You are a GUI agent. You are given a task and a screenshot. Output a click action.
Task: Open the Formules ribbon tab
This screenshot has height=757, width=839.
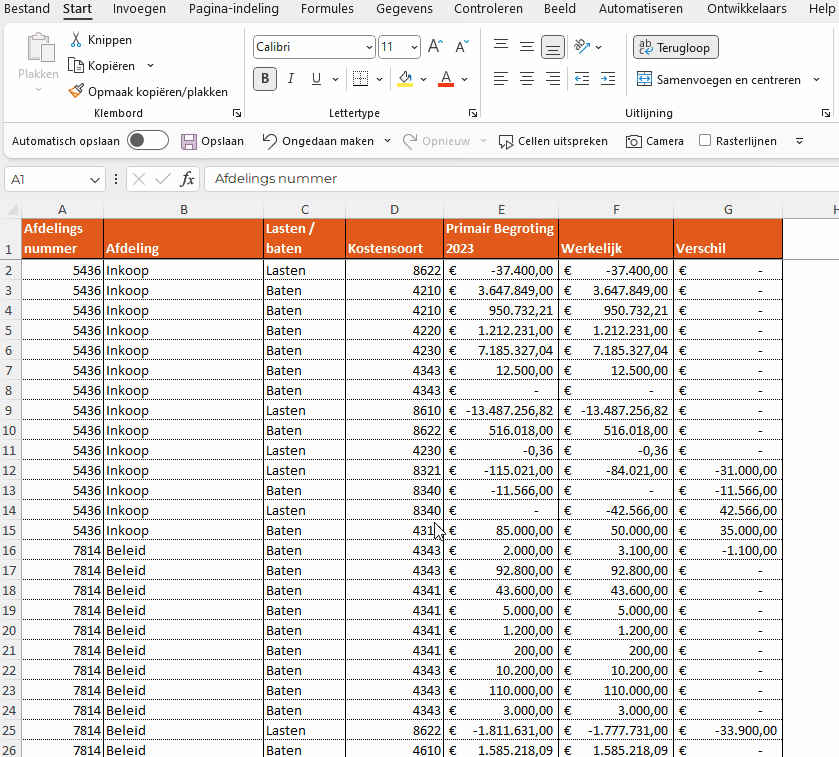coord(327,9)
